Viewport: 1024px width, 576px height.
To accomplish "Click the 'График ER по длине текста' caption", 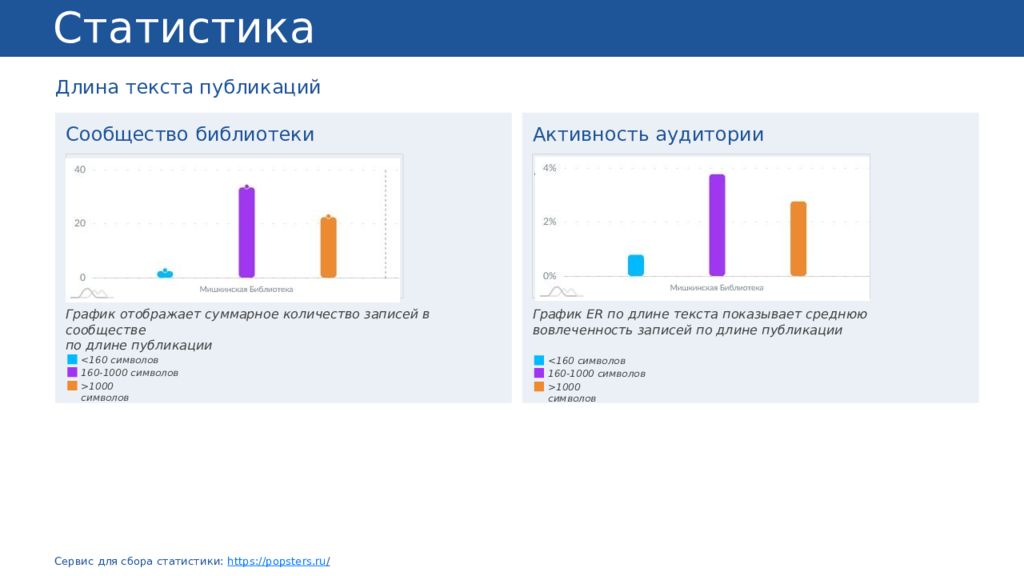I will (699, 322).
